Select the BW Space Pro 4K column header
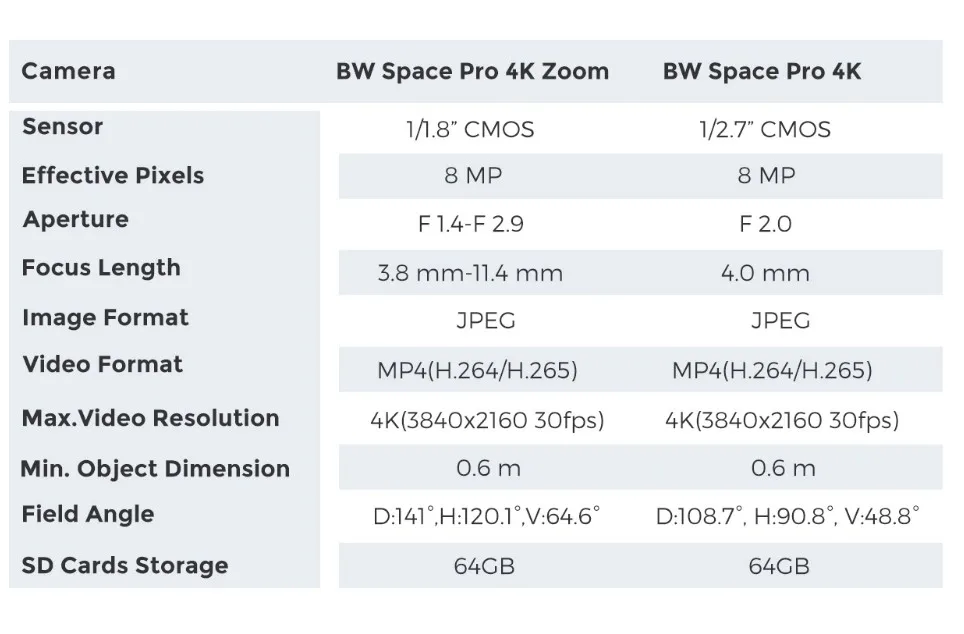This screenshot has height=634, width=964. [762, 71]
